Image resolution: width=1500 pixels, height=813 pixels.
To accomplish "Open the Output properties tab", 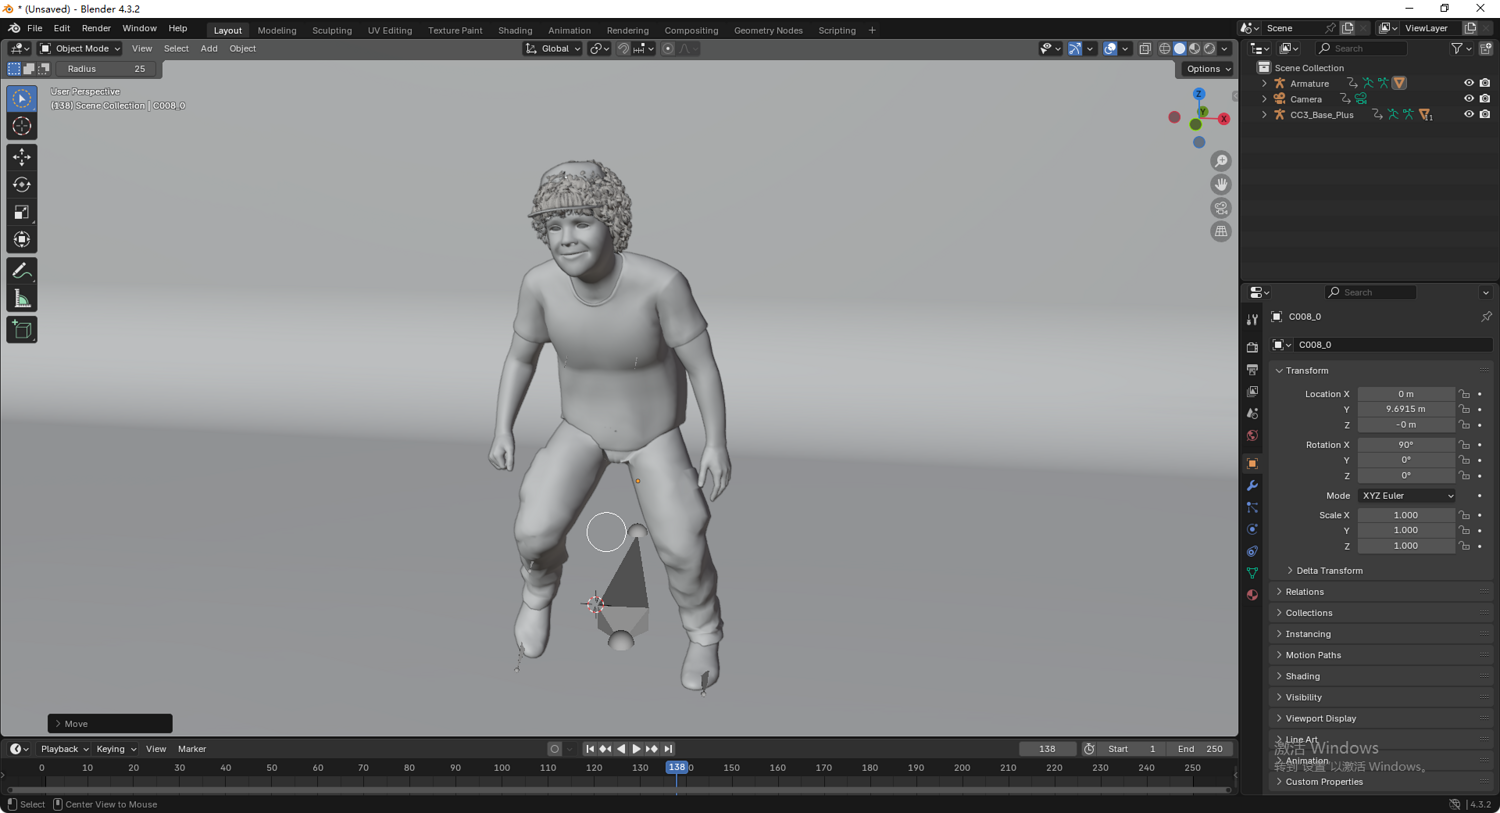I will tap(1252, 369).
